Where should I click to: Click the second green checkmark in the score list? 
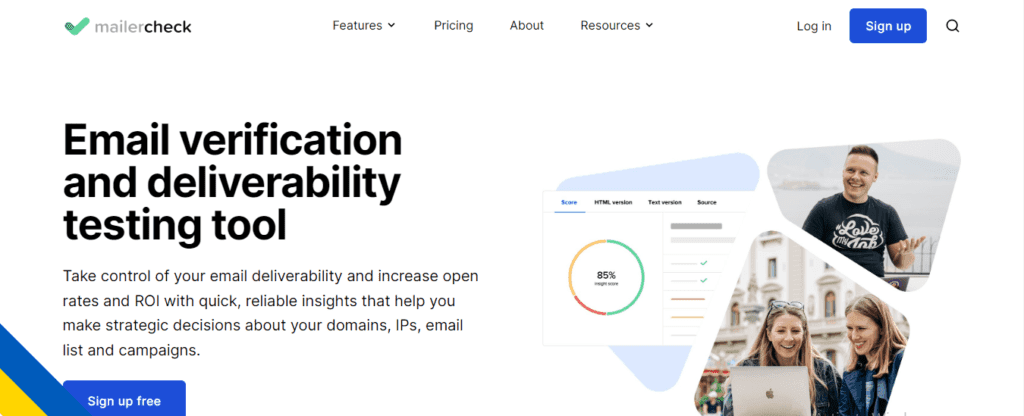coord(704,280)
